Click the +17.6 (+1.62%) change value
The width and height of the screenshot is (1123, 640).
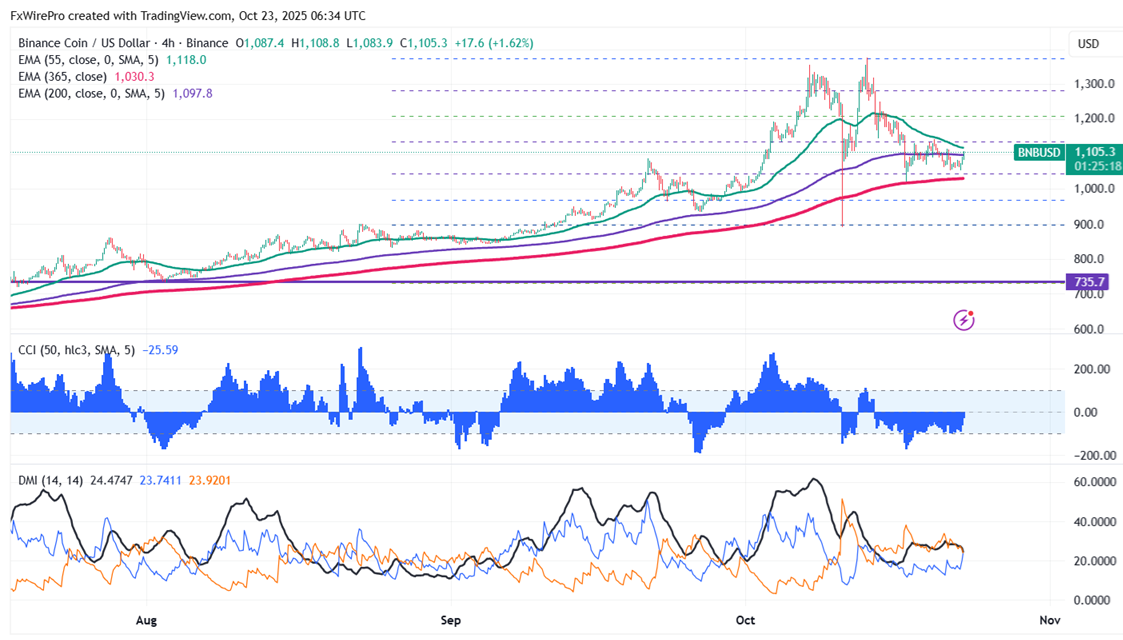coord(493,43)
